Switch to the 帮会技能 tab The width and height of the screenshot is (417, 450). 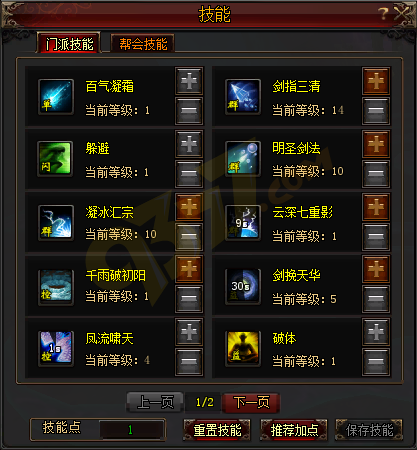143,43
